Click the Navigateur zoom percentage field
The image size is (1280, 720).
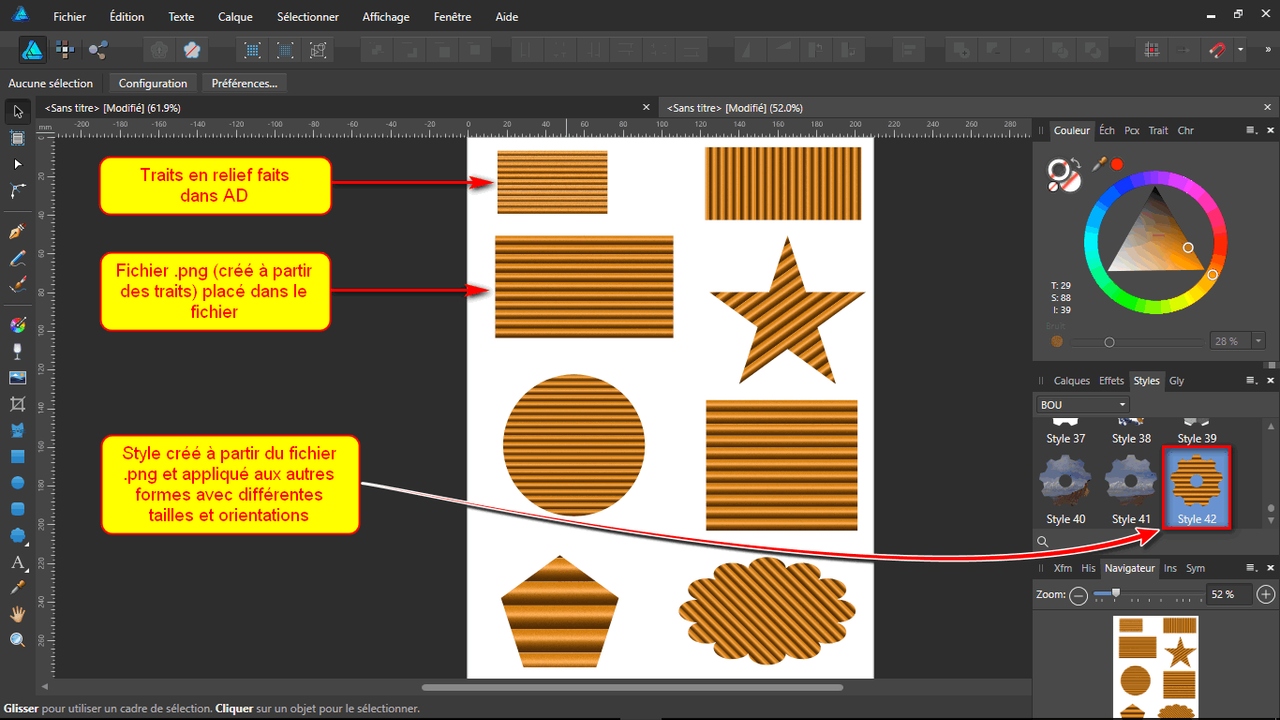pos(1227,595)
